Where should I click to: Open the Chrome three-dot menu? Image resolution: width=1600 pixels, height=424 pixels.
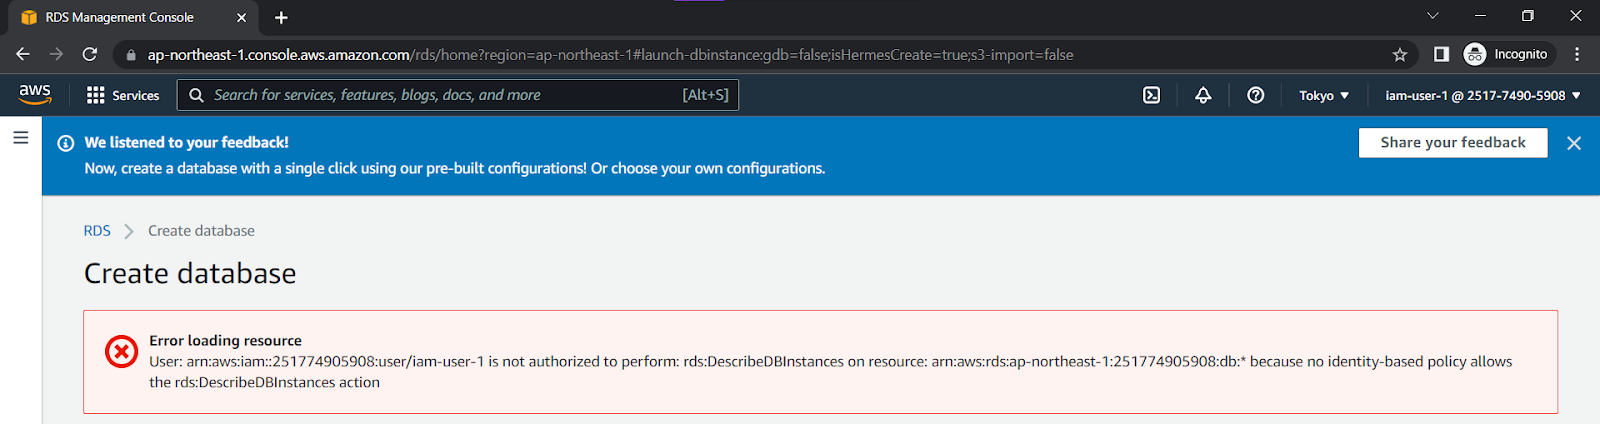point(1577,54)
